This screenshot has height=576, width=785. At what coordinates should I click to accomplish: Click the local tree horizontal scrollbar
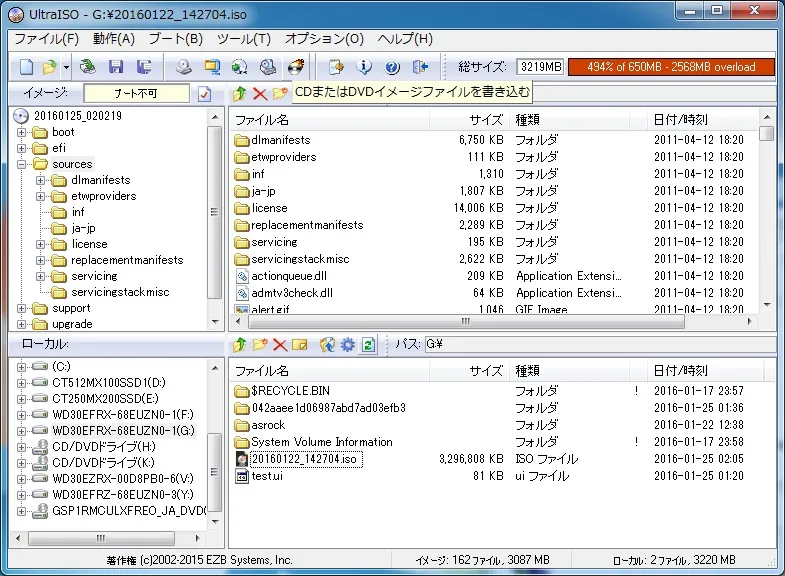point(102,538)
